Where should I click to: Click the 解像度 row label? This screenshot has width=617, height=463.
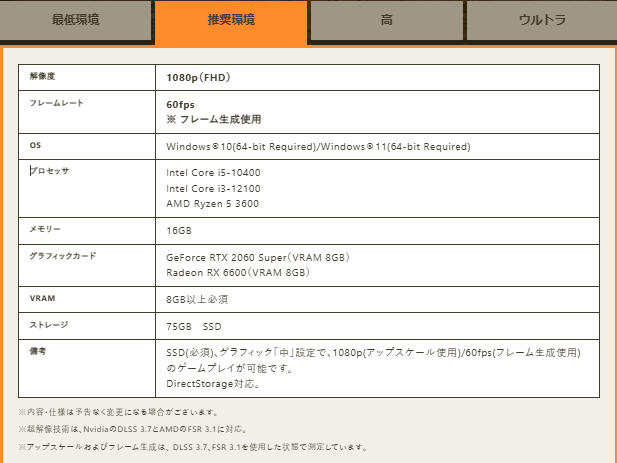coord(44,77)
